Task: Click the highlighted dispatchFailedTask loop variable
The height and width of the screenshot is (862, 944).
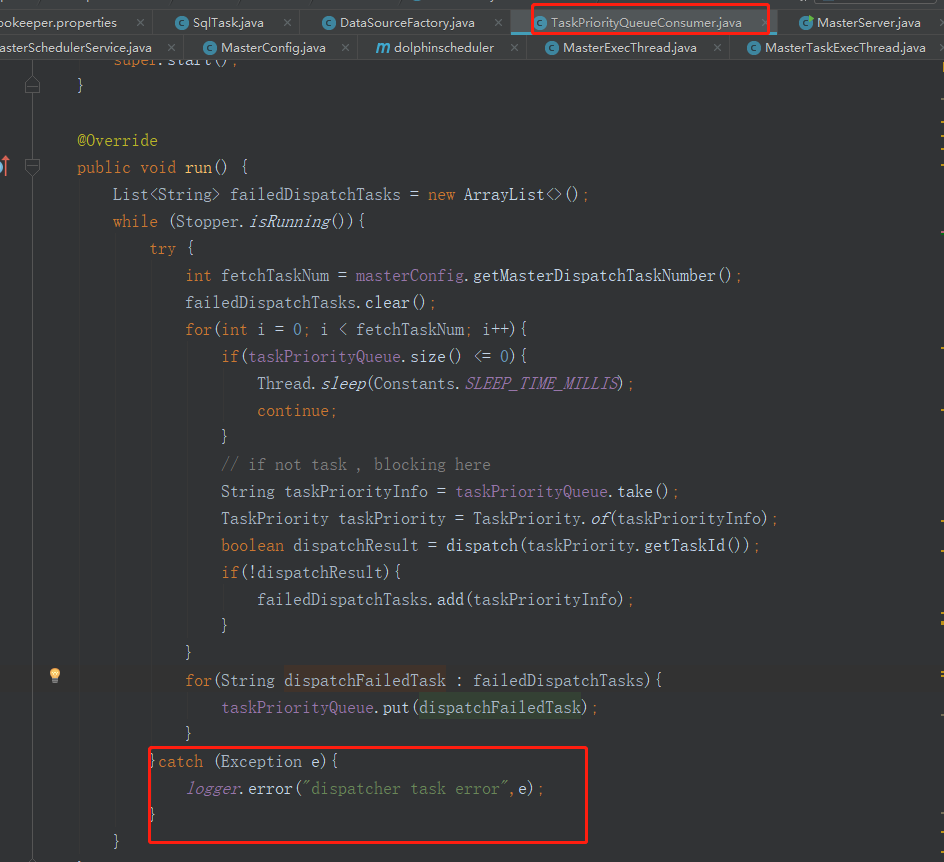Action: coord(365,680)
